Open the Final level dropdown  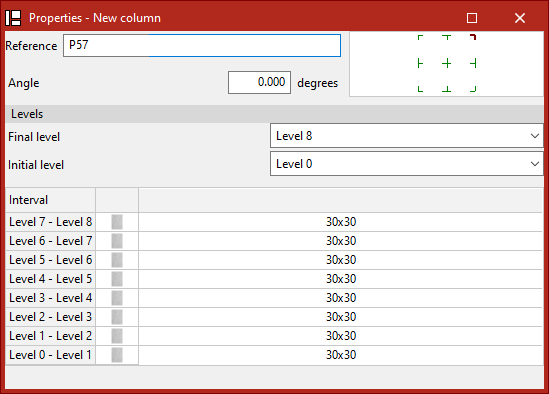coord(406,136)
